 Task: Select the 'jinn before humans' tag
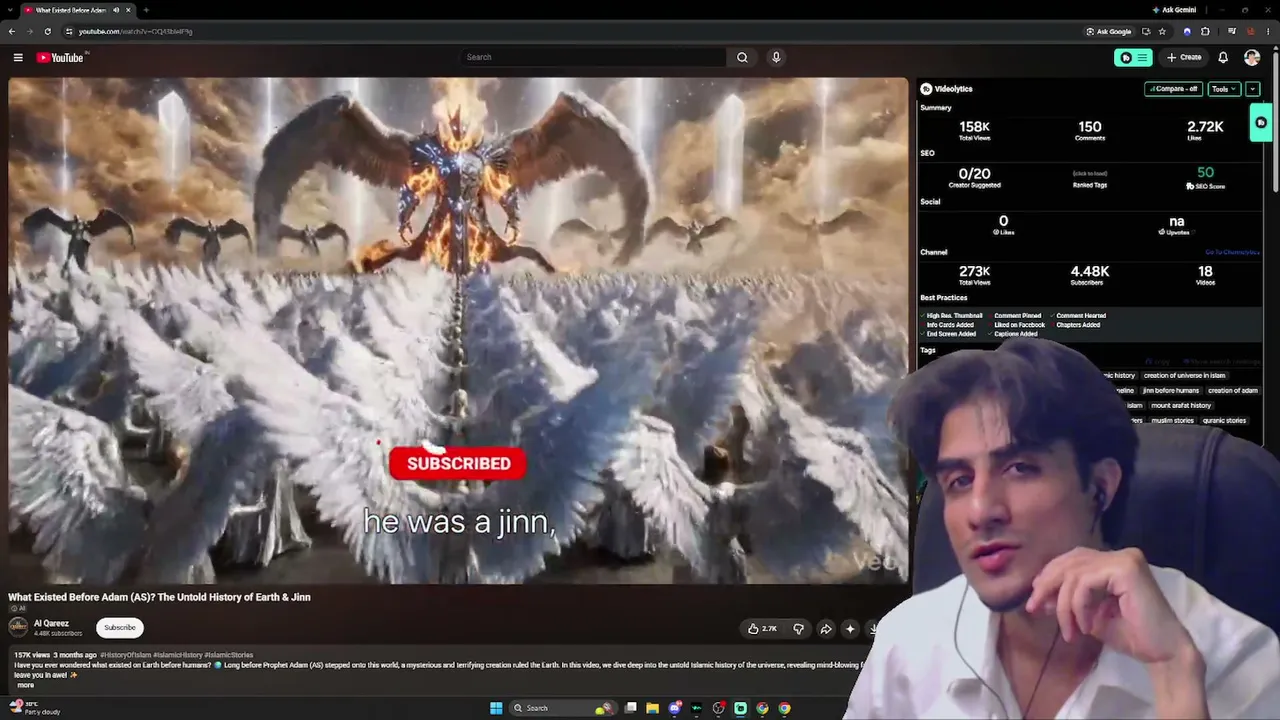(1170, 391)
